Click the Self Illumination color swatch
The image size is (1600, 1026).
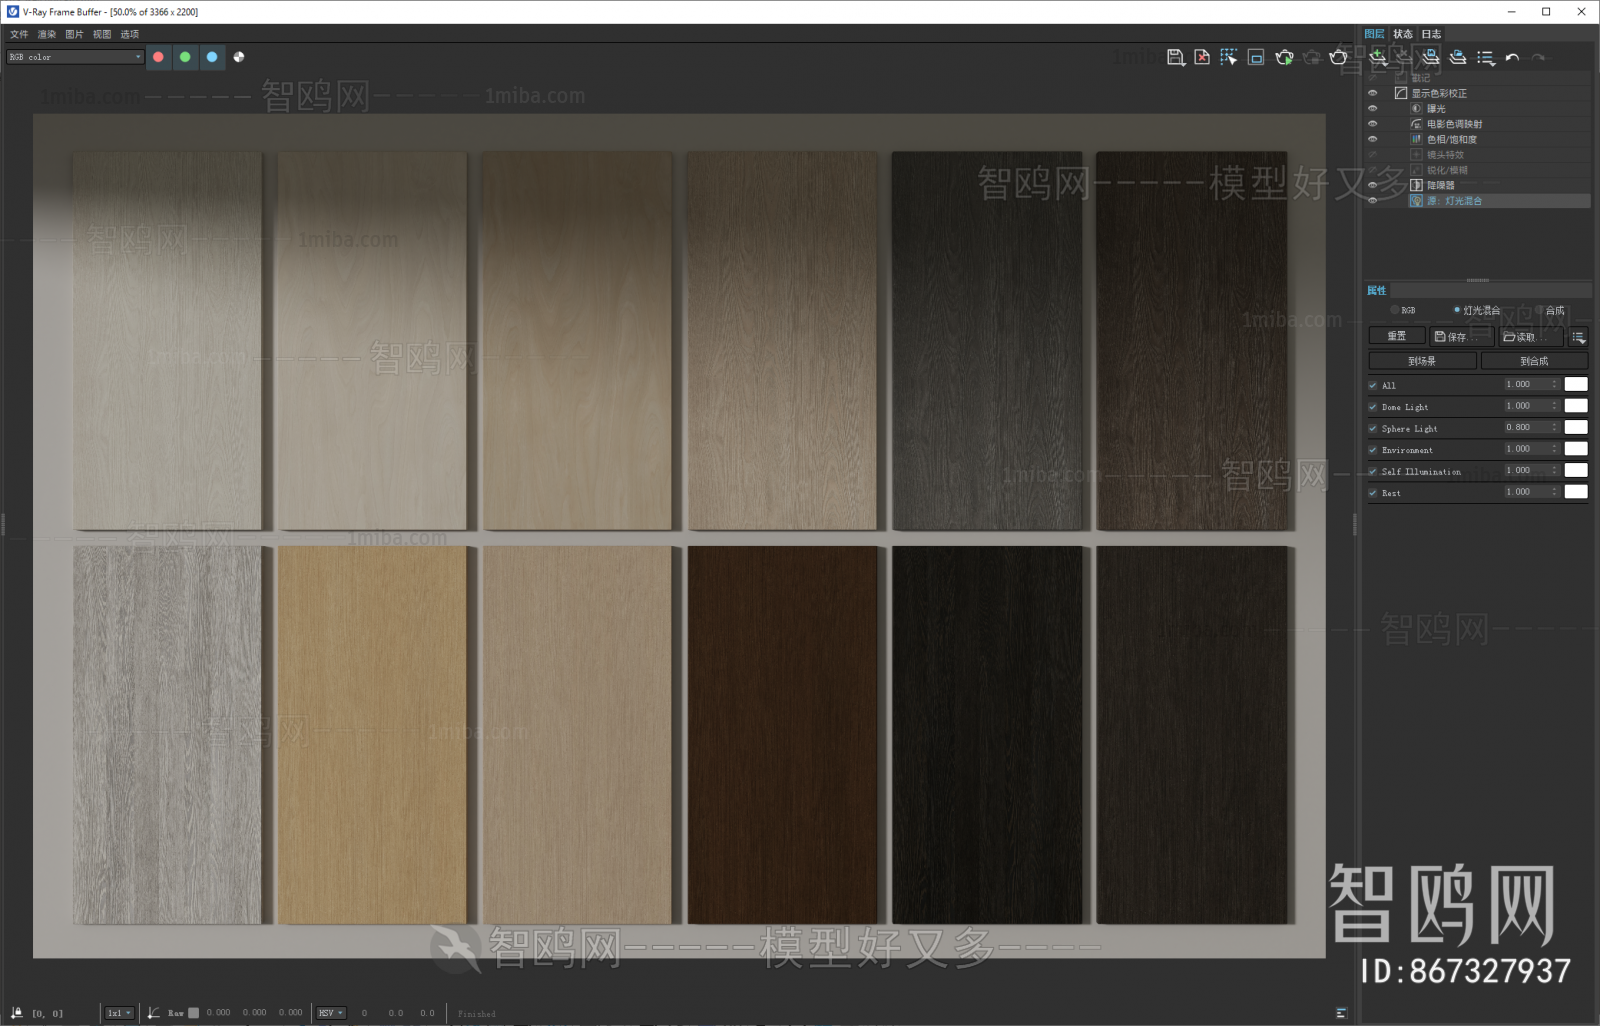tap(1576, 470)
